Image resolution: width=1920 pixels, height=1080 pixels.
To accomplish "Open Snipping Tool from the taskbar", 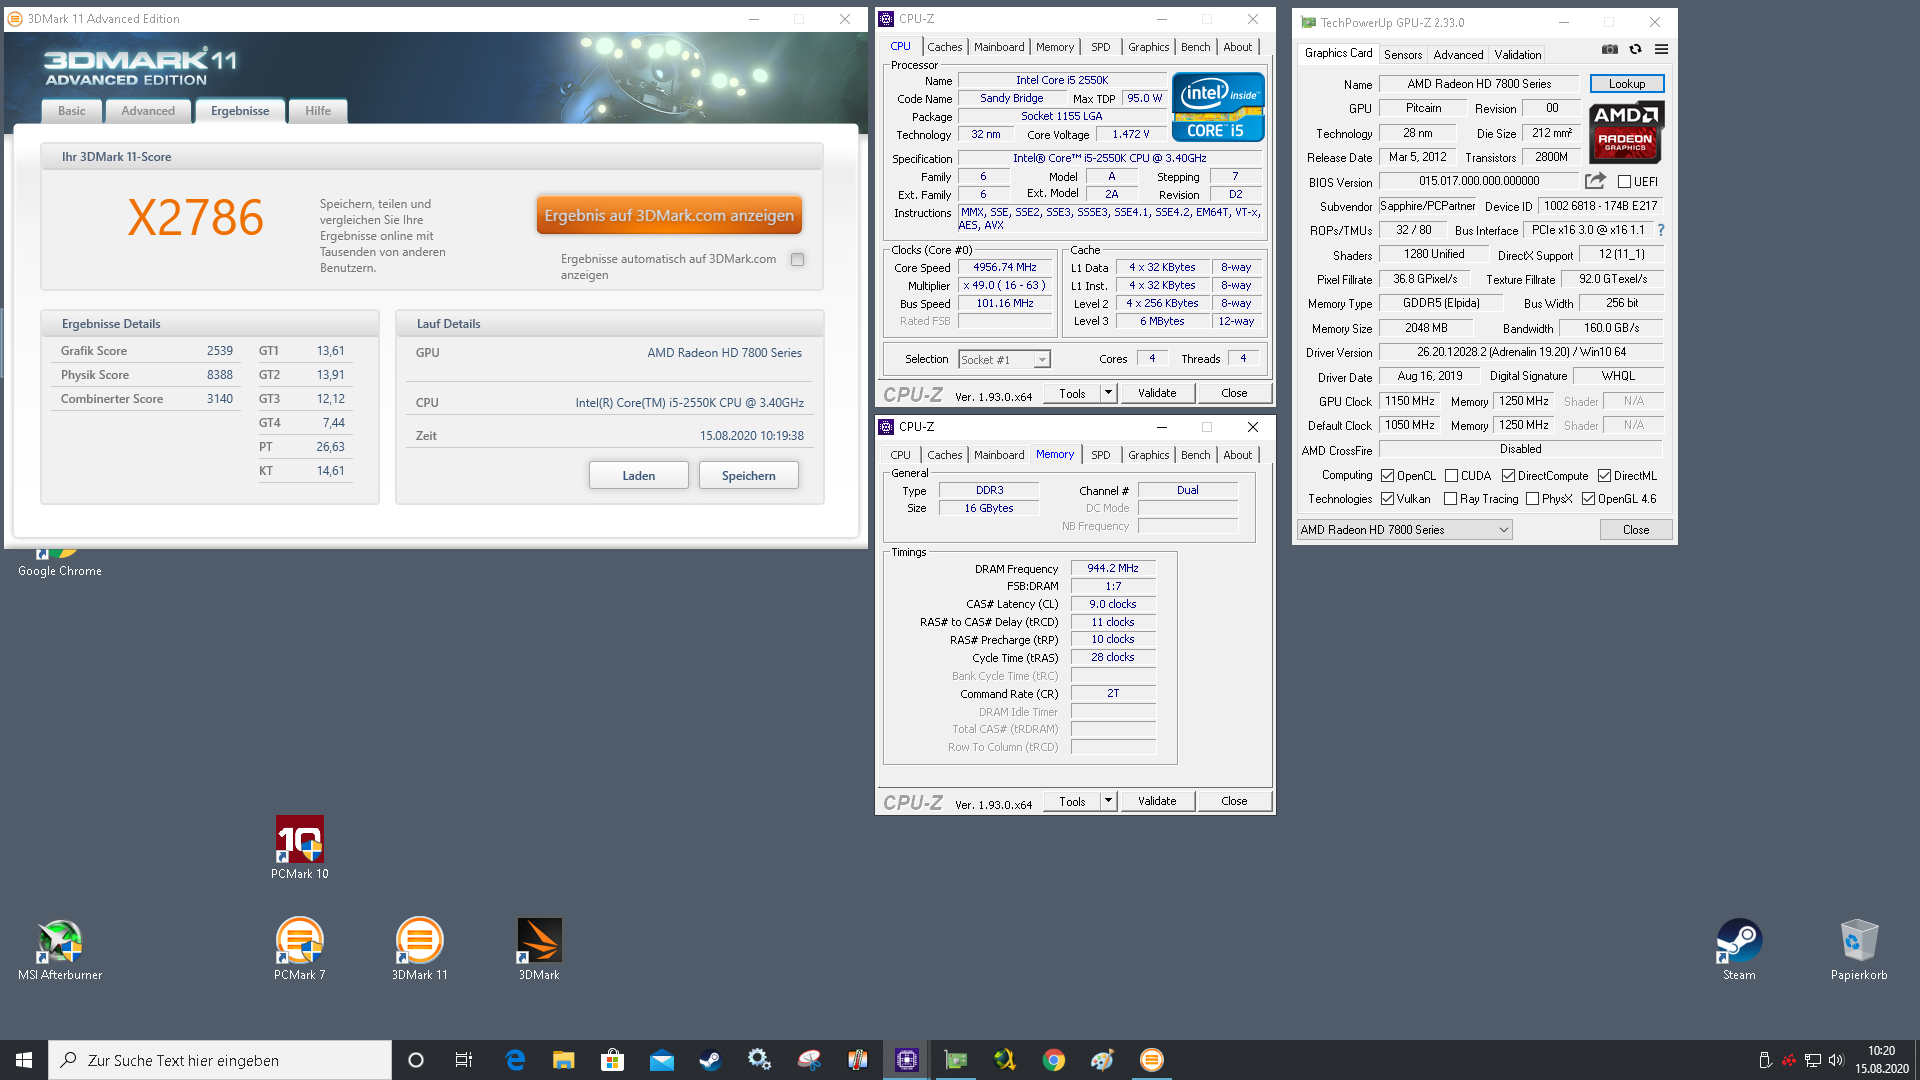I will click(x=809, y=1060).
